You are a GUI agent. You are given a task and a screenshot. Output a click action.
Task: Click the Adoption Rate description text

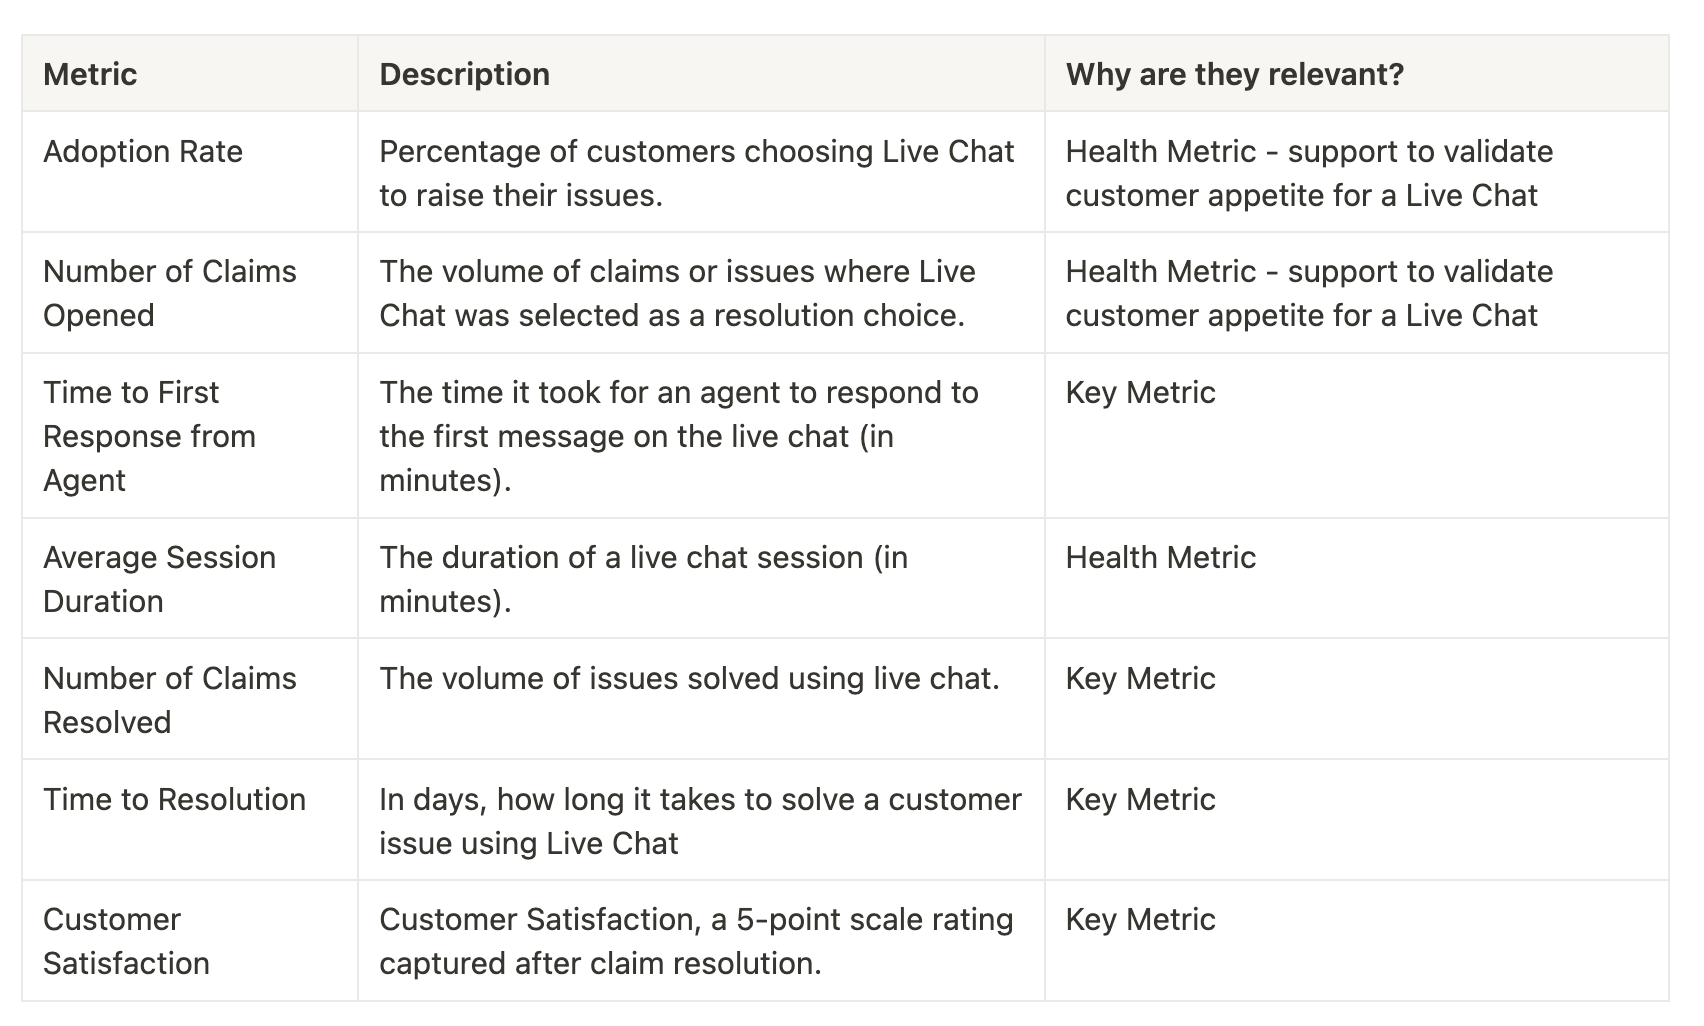[x=697, y=173]
